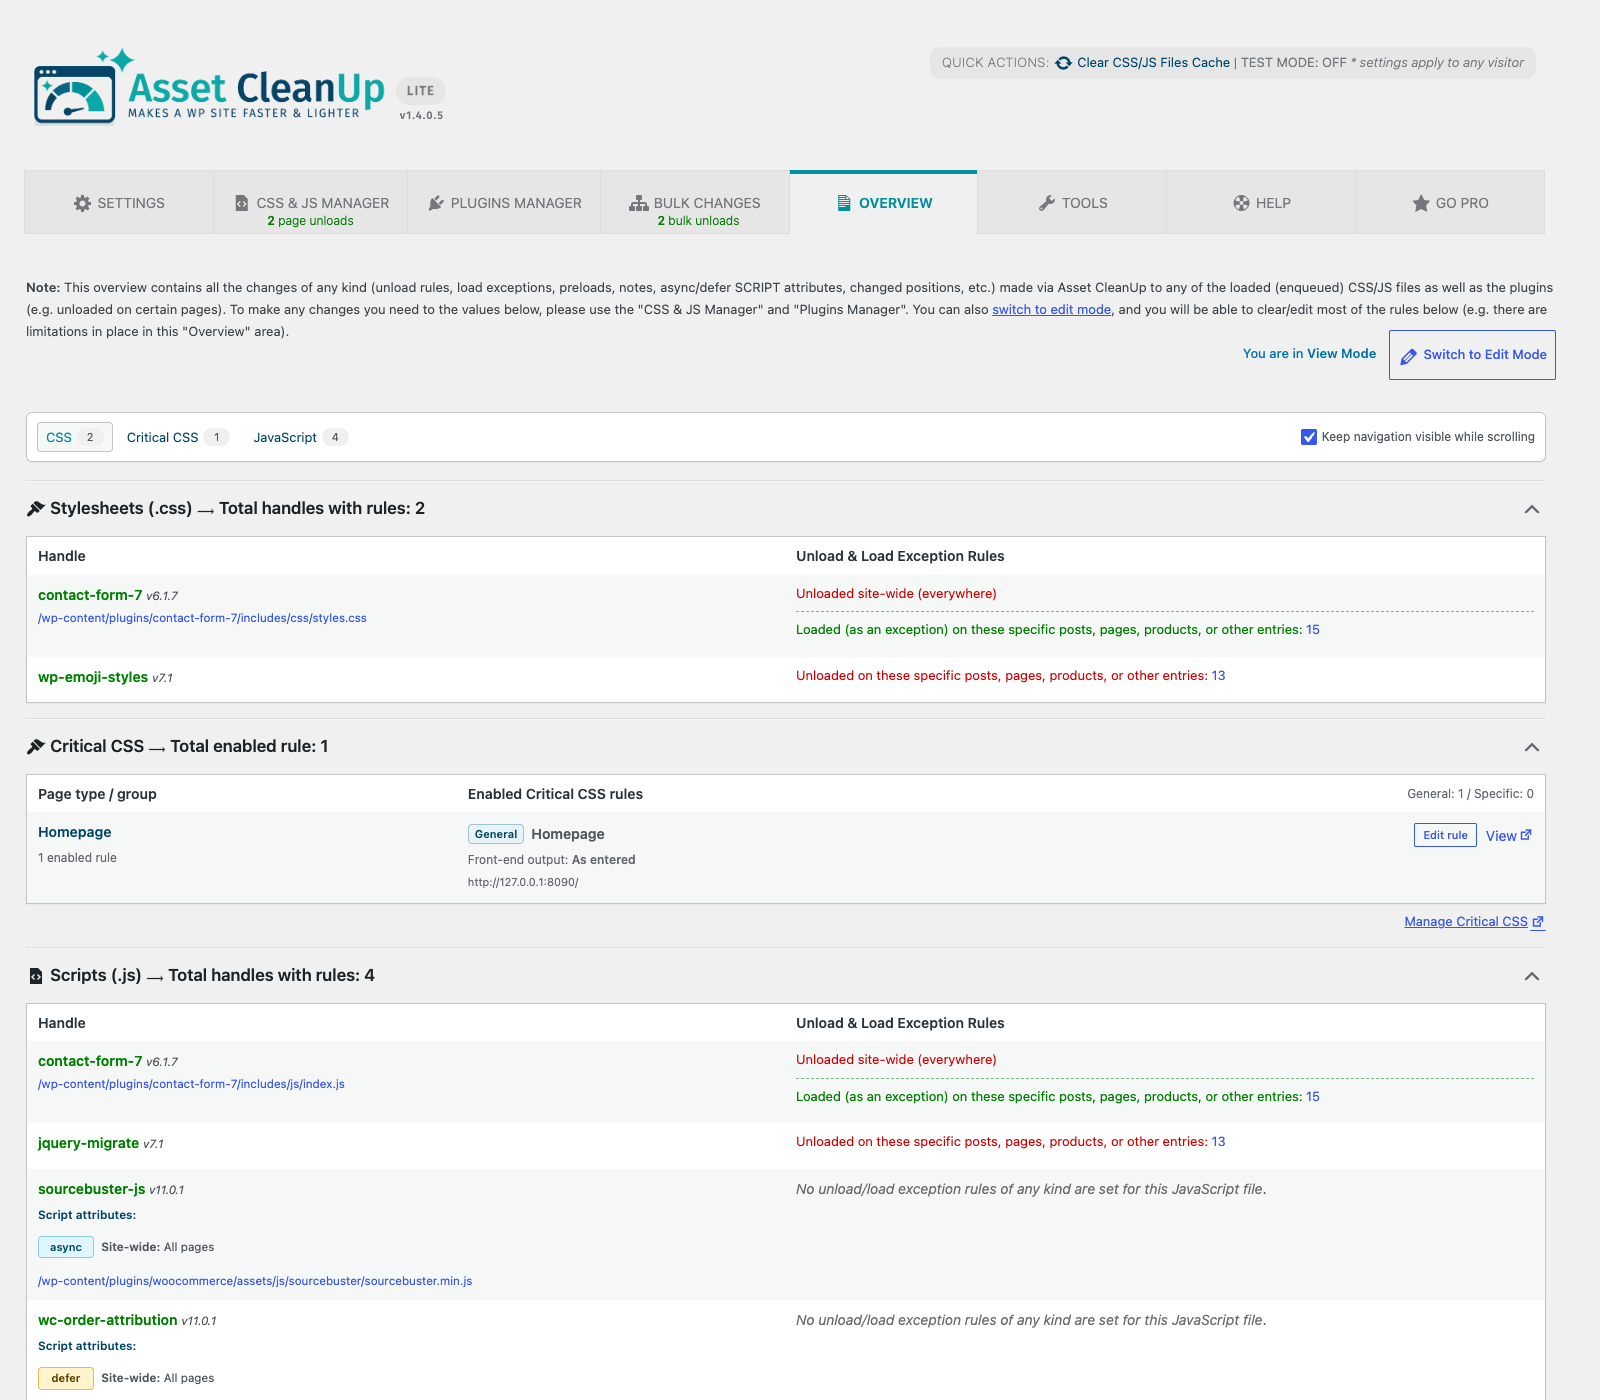Click the 13 entries link for wp-emoji-styles

[1218, 676]
